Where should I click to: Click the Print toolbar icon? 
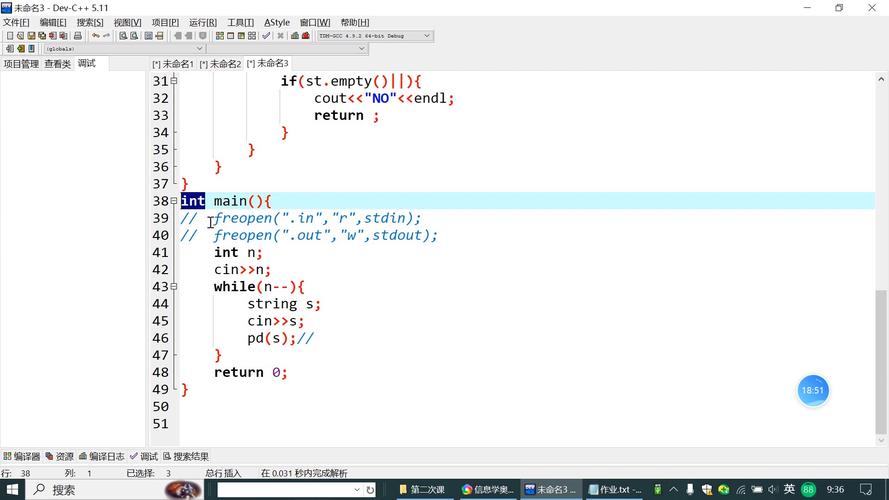(x=78, y=36)
